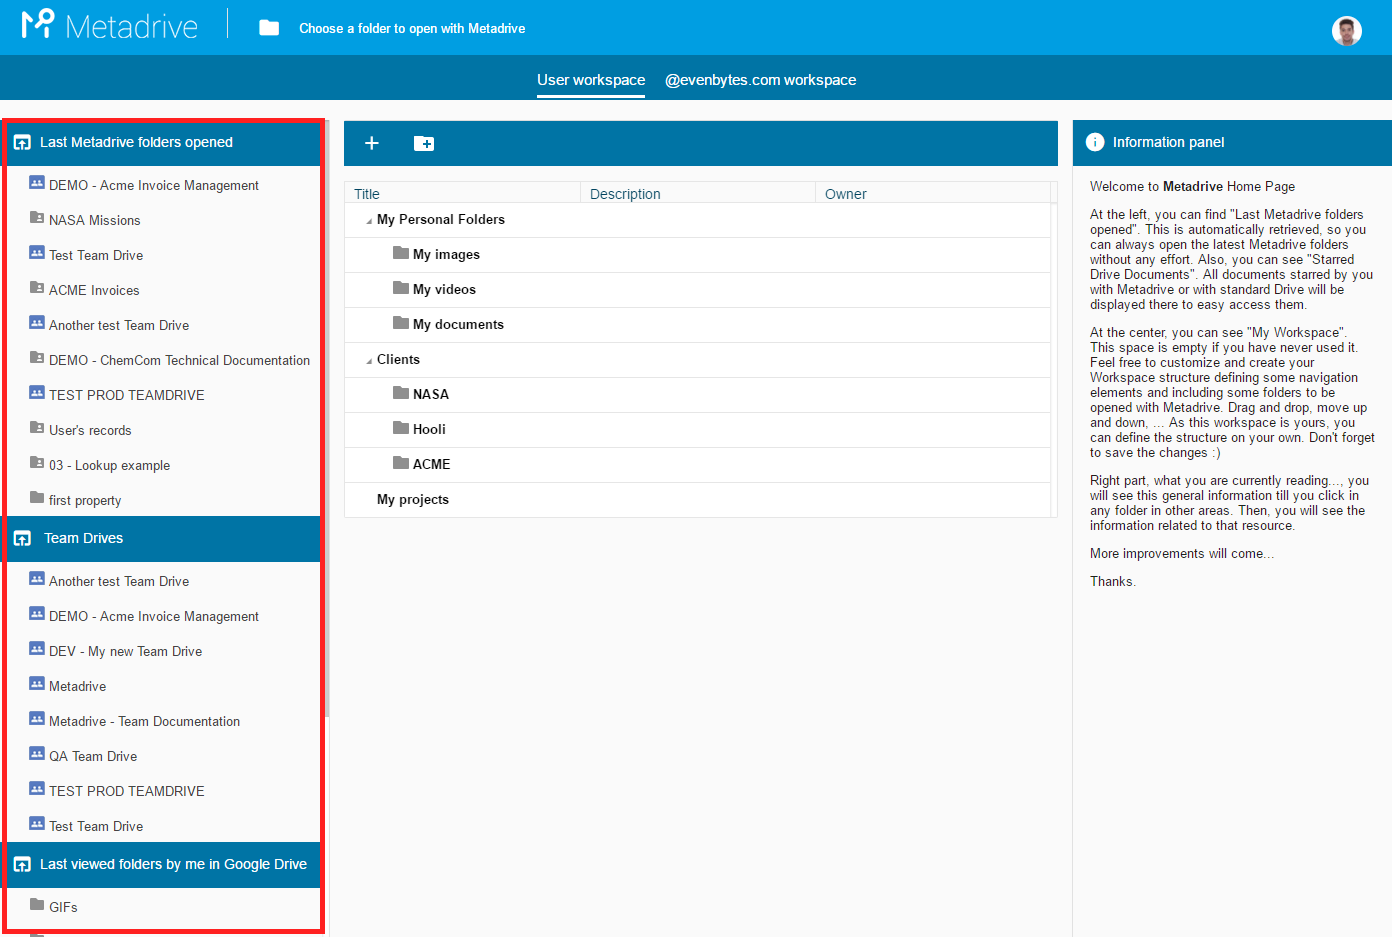Click the plus add item icon

(372, 143)
